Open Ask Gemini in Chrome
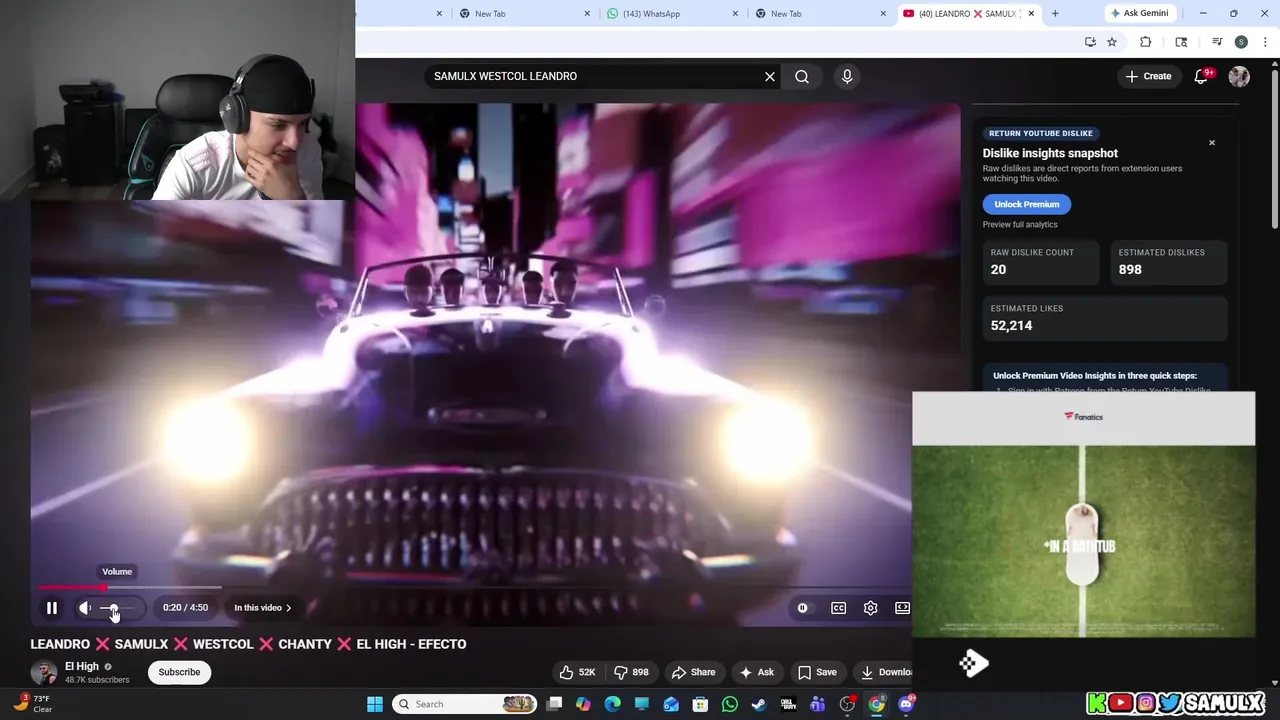This screenshot has height=720, width=1280. tap(1138, 13)
